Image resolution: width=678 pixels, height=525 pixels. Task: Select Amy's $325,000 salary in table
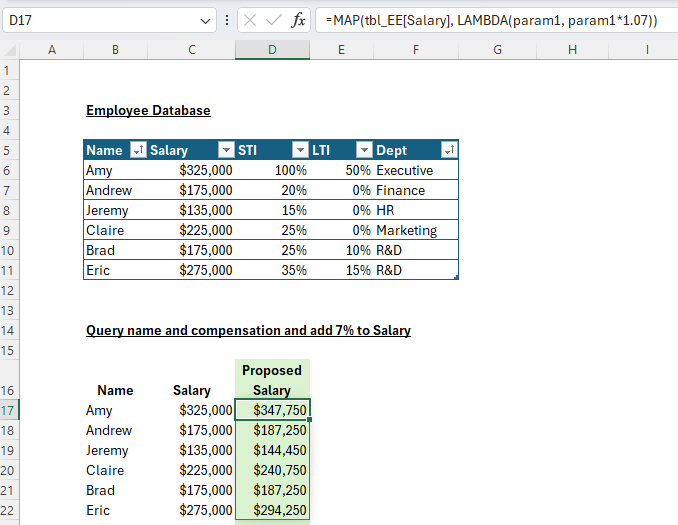click(x=192, y=170)
